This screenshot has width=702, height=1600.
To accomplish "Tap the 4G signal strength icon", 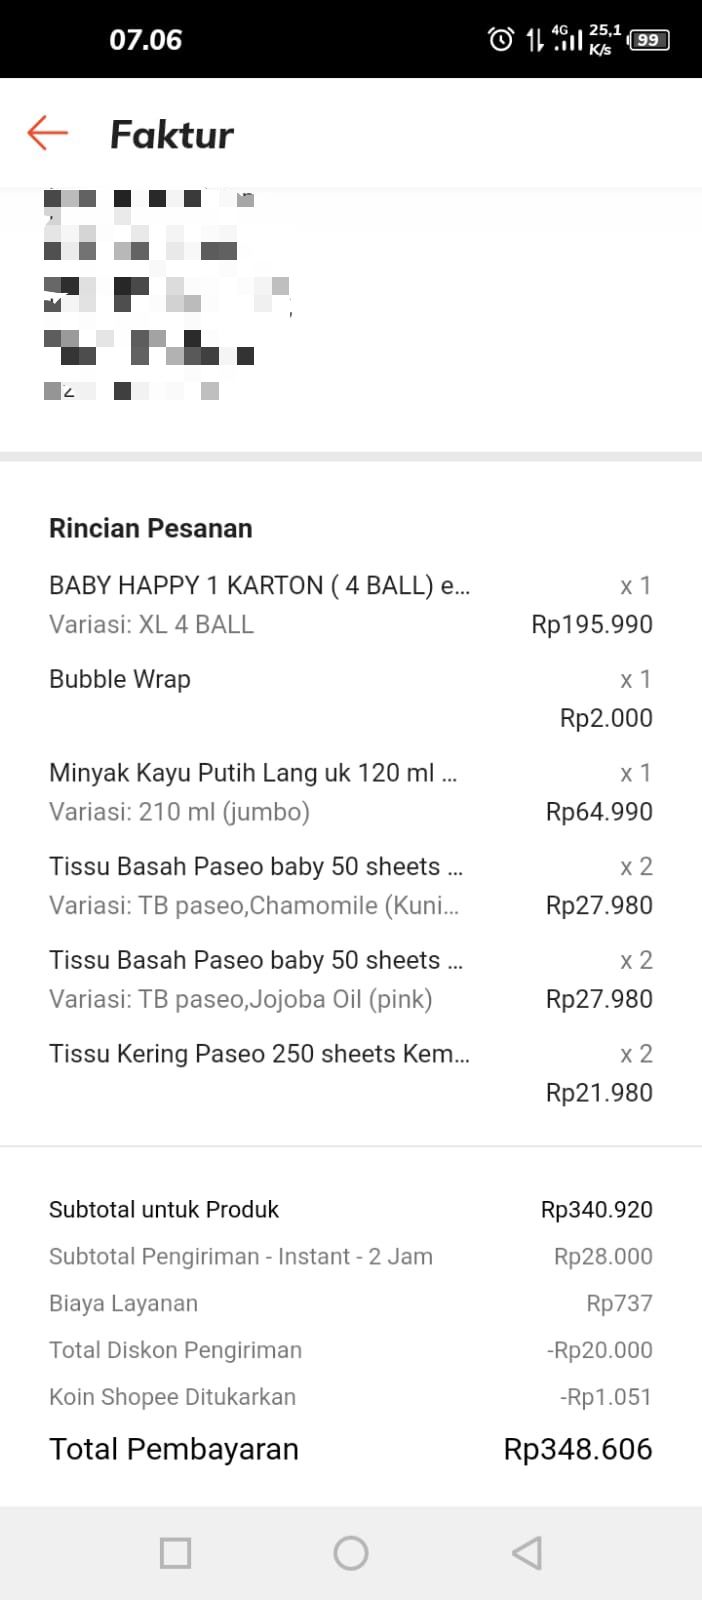I will tap(567, 39).
